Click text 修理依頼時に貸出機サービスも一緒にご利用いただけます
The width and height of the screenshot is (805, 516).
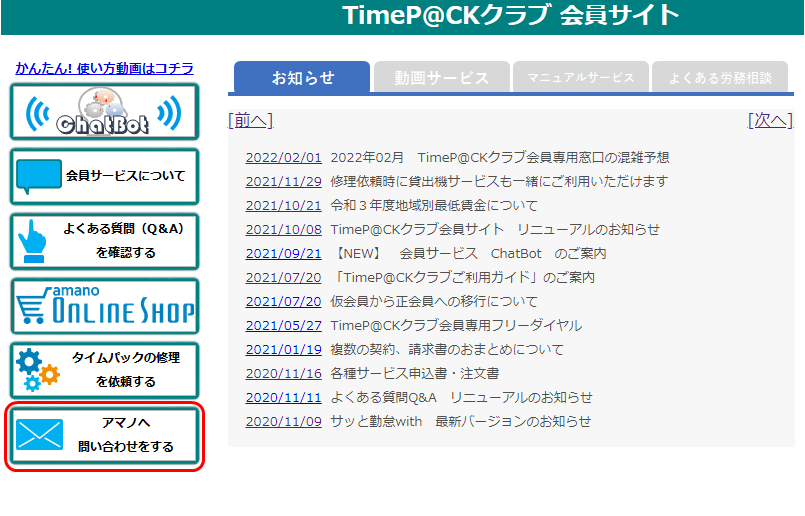(x=499, y=182)
